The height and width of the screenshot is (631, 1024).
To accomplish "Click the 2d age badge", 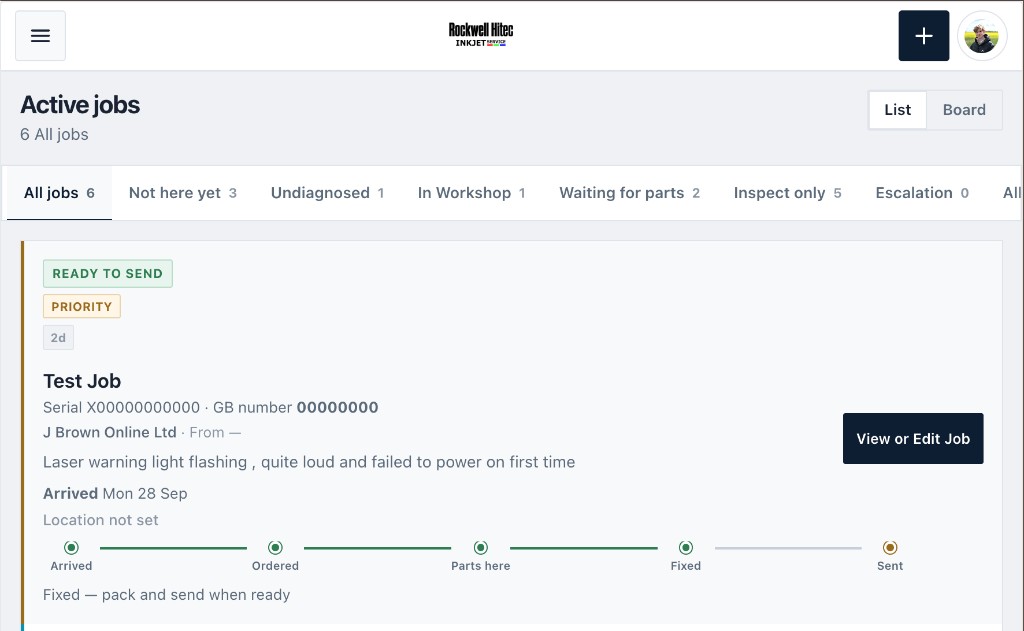I will click(58, 338).
